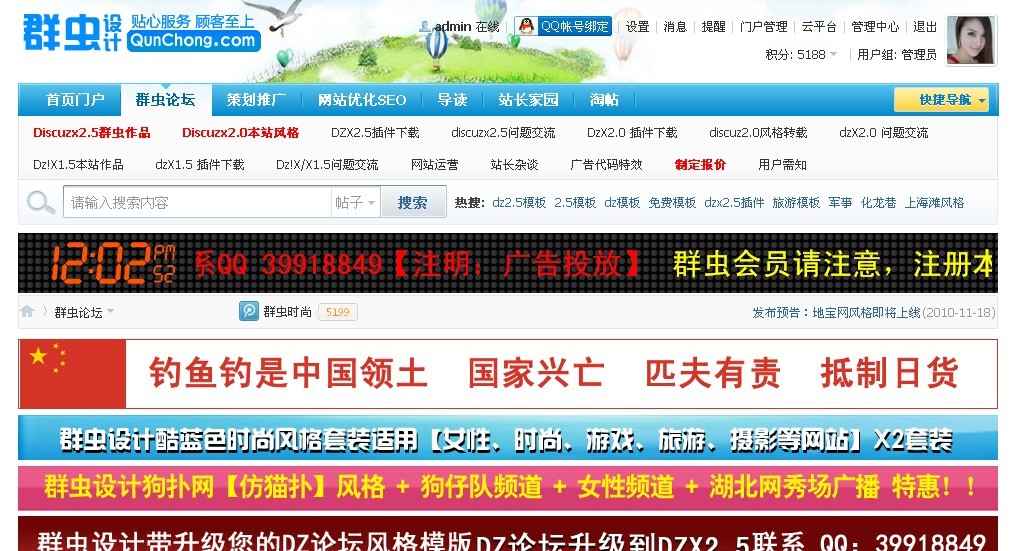Image resolution: width=1027 pixels, height=551 pixels.
Task: Open the 用户需知 link
Action: (x=782, y=164)
